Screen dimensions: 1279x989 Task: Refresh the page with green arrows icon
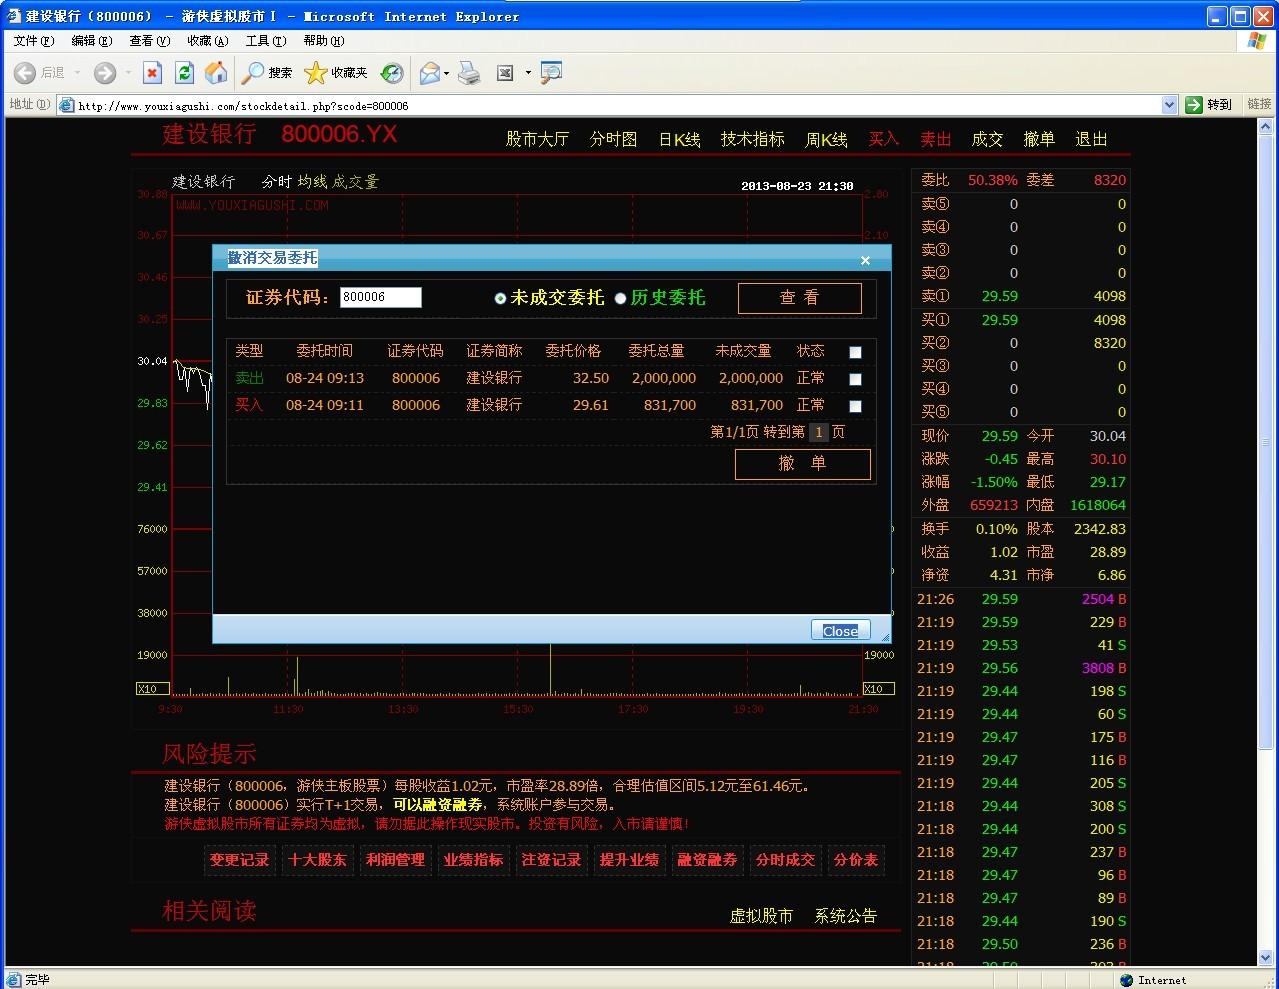click(x=184, y=73)
